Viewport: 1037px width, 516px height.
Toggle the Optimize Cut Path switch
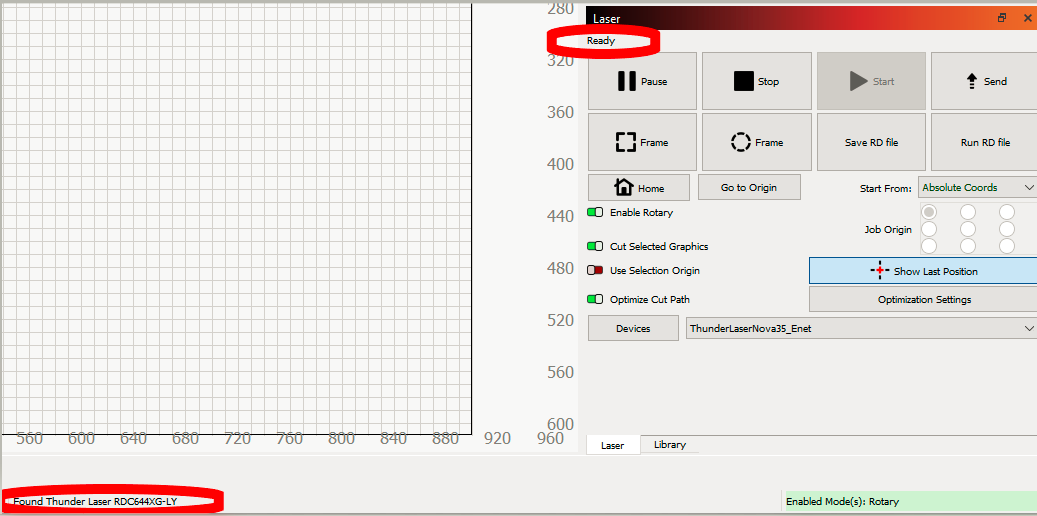(x=595, y=300)
